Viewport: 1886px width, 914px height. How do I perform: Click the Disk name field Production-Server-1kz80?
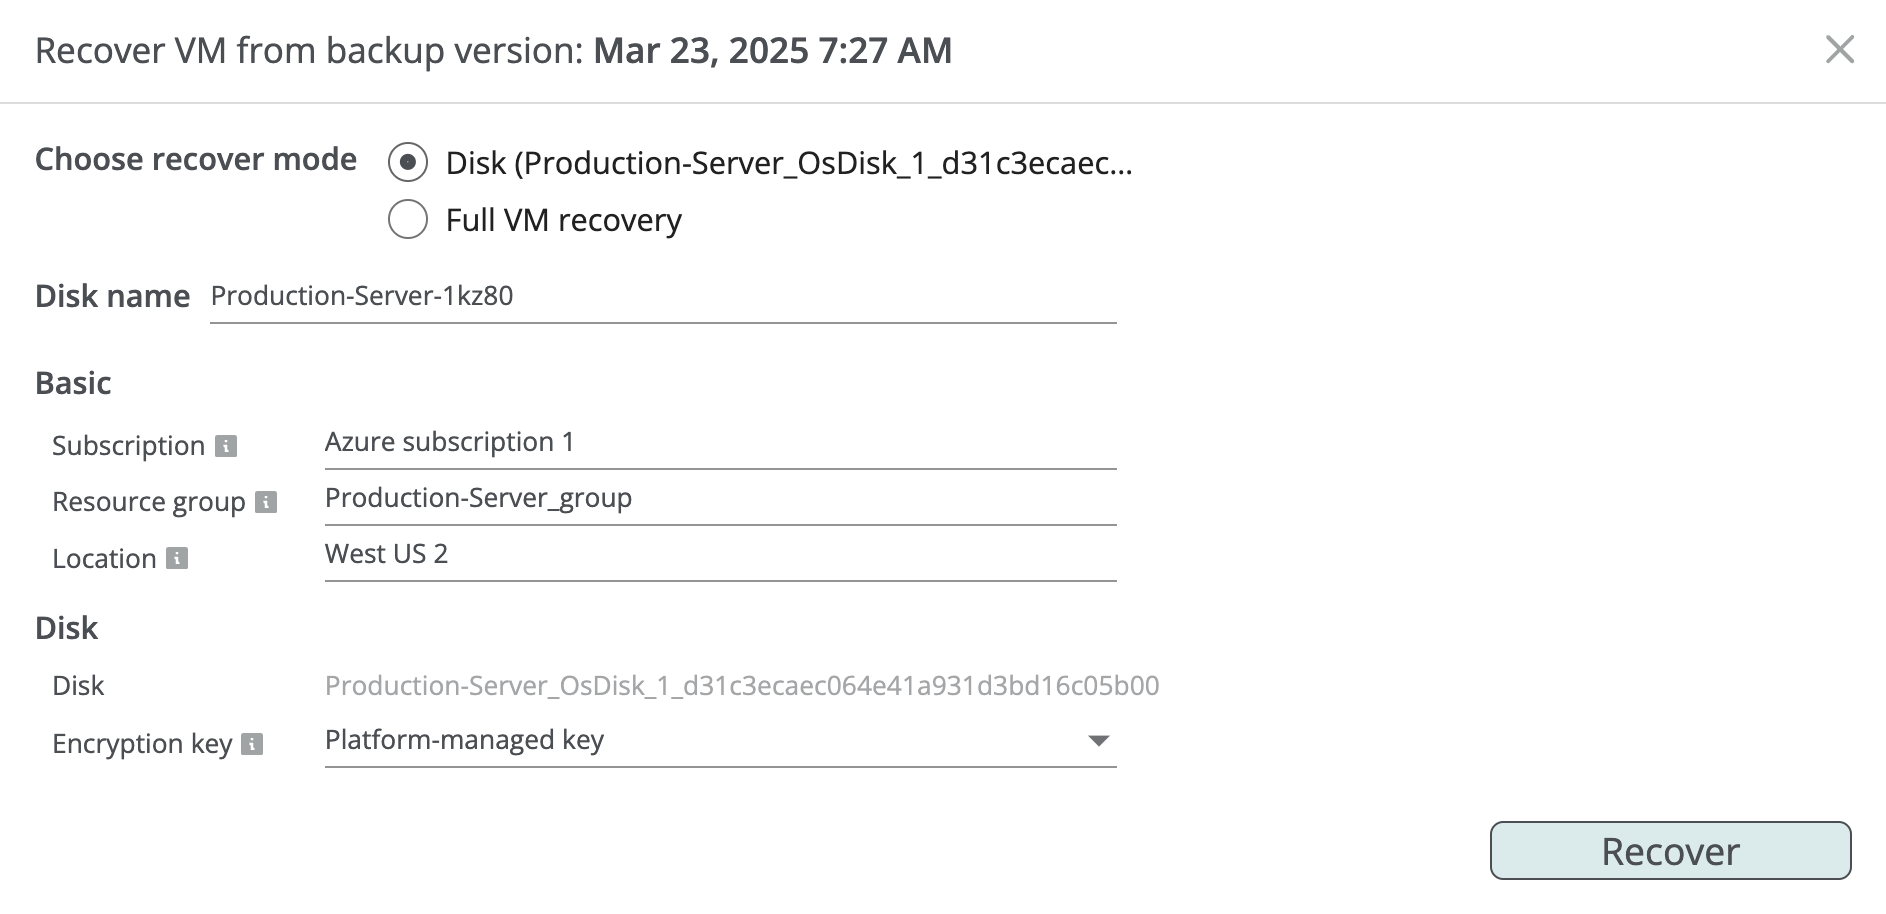pos(663,297)
